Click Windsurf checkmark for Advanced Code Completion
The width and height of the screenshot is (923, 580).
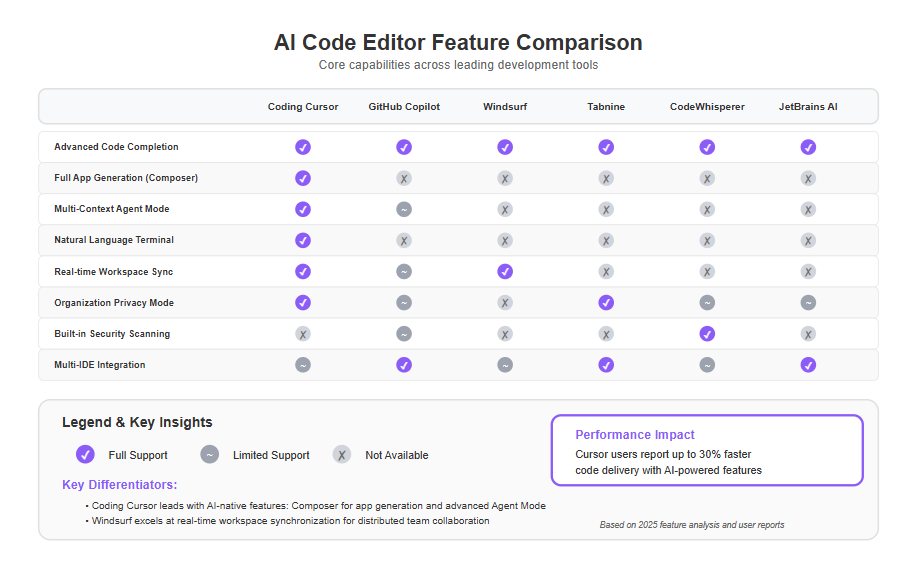505,147
